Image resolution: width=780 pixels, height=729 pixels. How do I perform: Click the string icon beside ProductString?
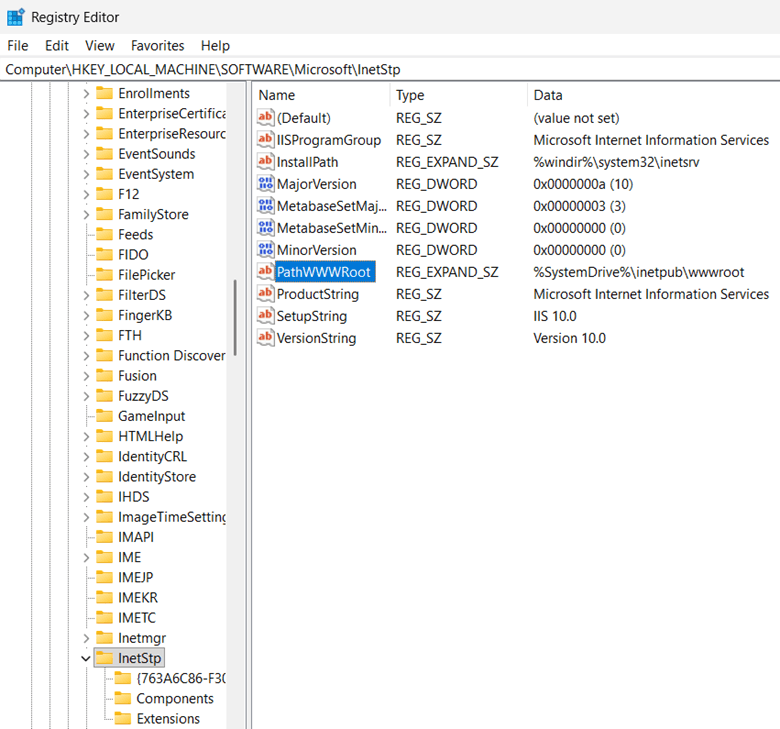[x=265, y=293]
